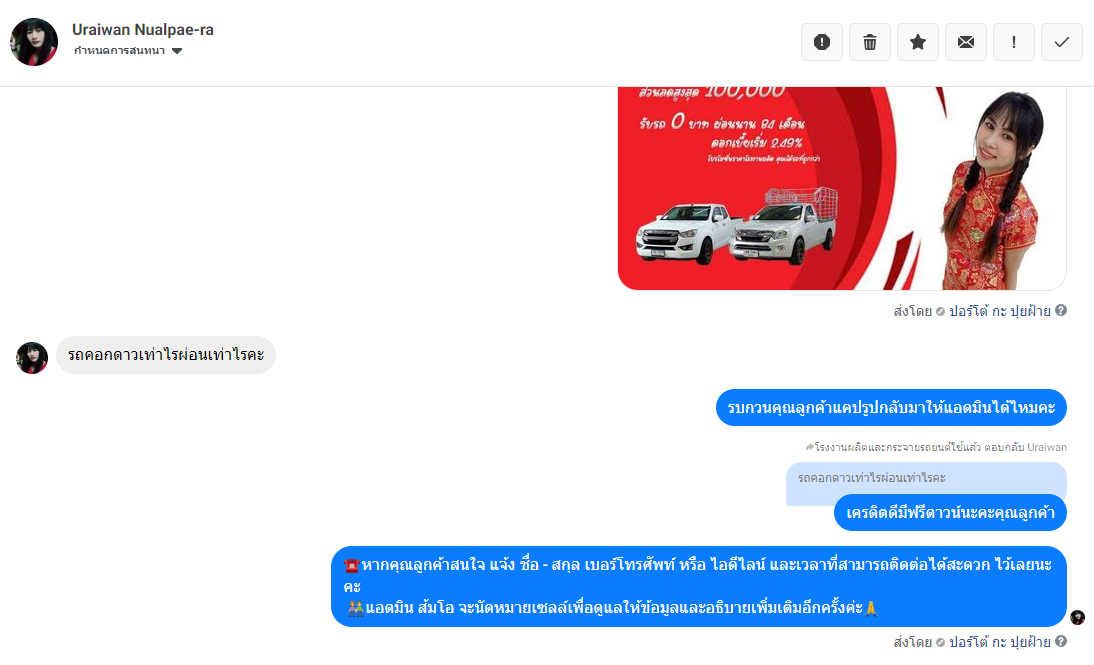The width and height of the screenshot is (1094, 665).
Task: Mark as unread with the envelope icon
Action: [966, 43]
